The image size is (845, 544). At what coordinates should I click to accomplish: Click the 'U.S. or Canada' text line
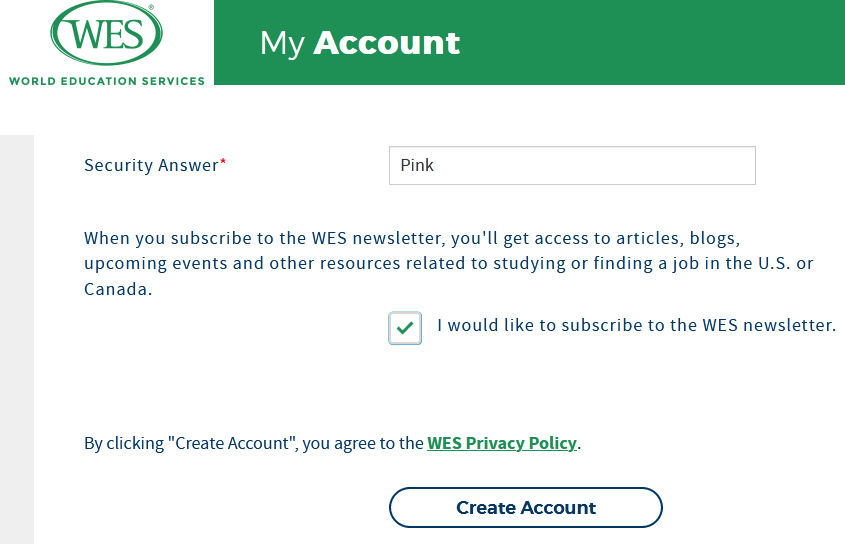(x=118, y=290)
